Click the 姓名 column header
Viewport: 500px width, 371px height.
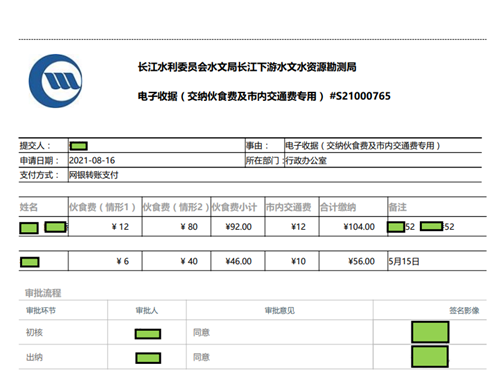click(x=29, y=207)
